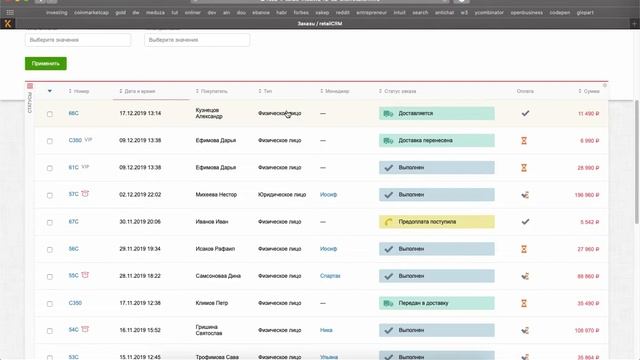Click the alarm icon next to order 55C

85,275
